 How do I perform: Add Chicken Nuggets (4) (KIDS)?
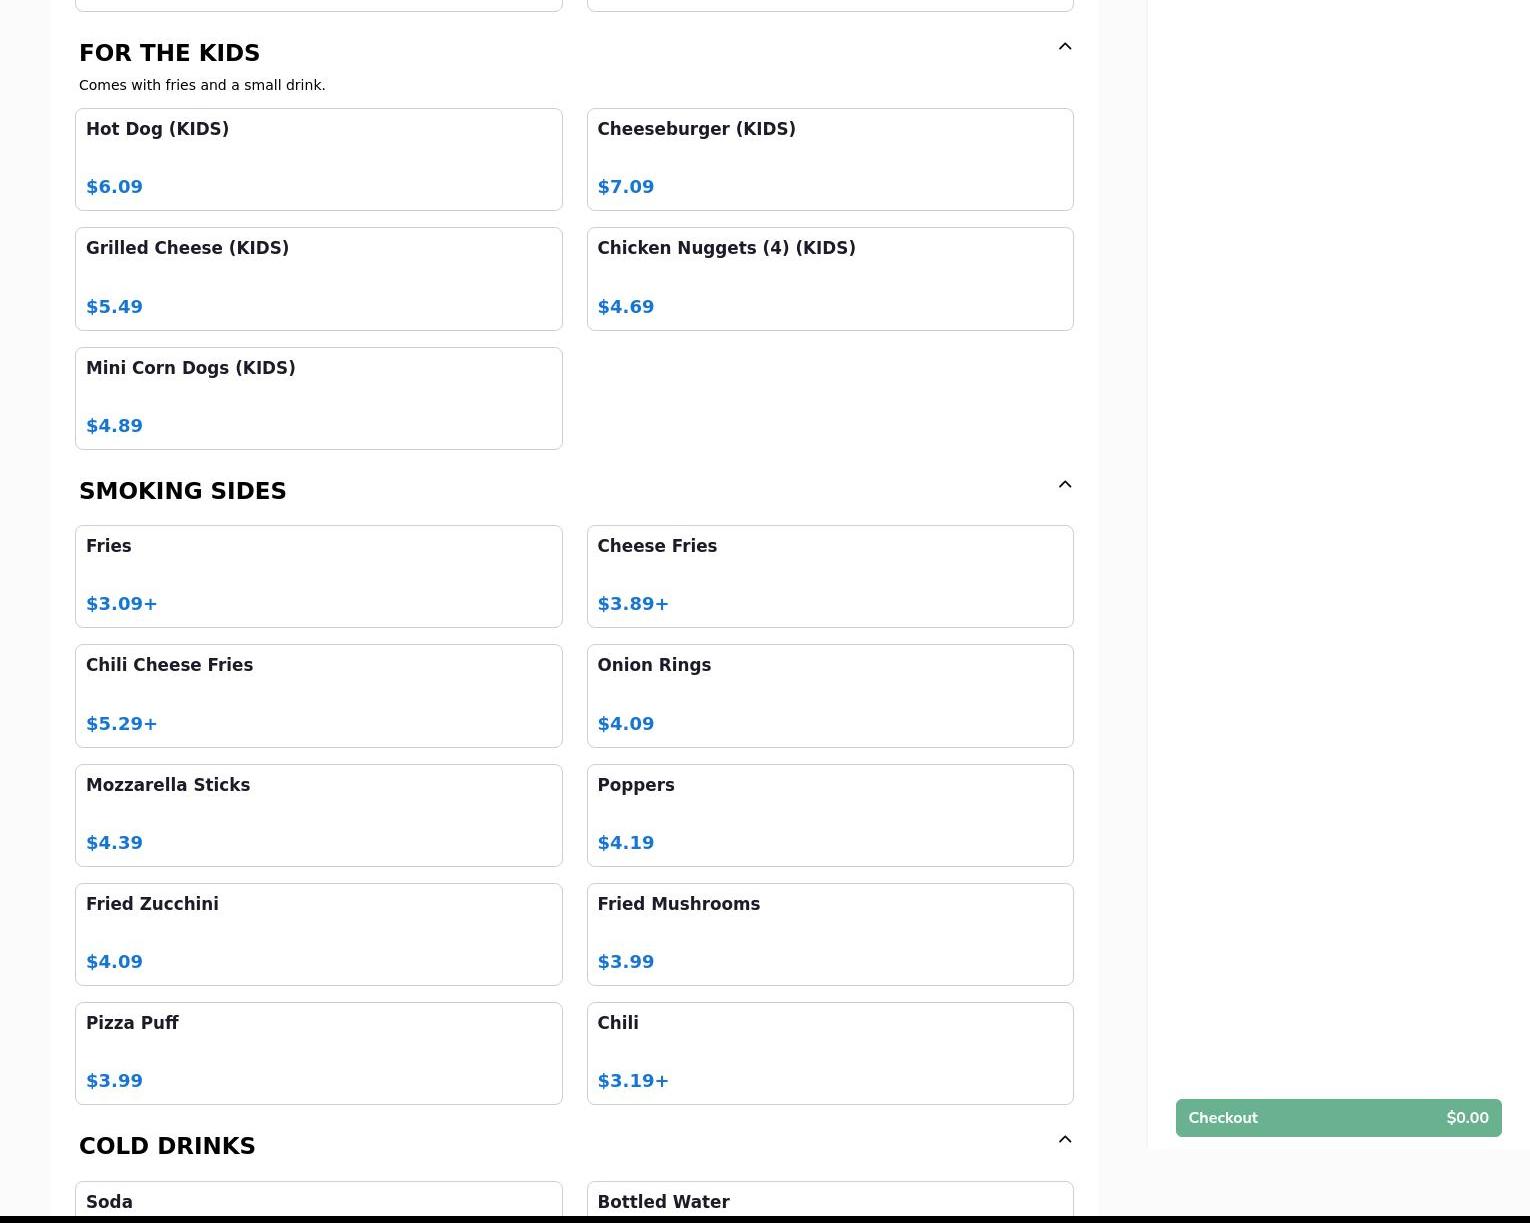click(x=829, y=279)
